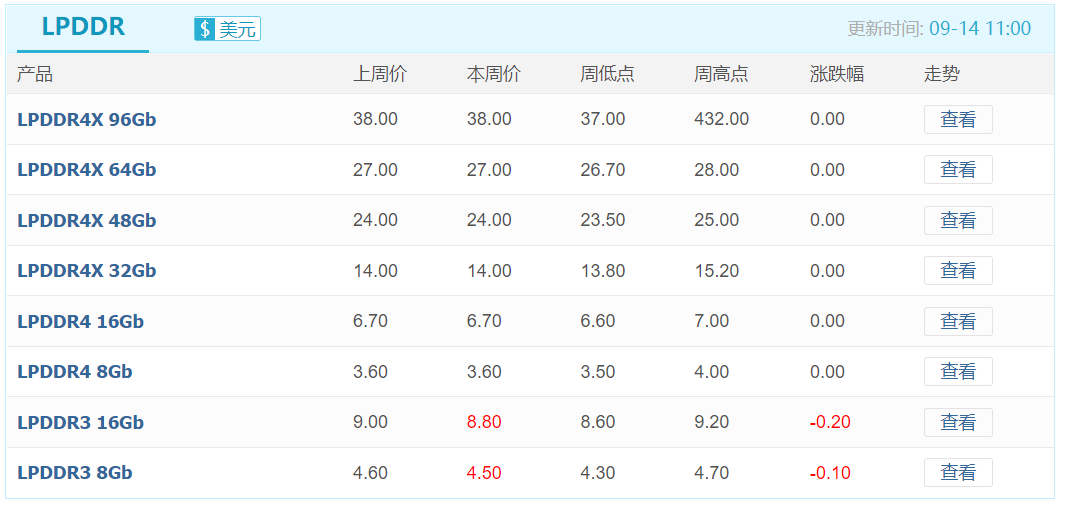Open the LPDDR4 8Gb product link
Image resolution: width=1065 pixels, height=506 pixels.
(x=75, y=372)
